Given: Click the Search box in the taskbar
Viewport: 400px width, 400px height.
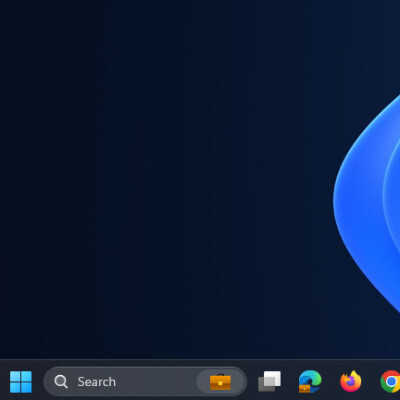Looking at the screenshot, I should click(145, 382).
